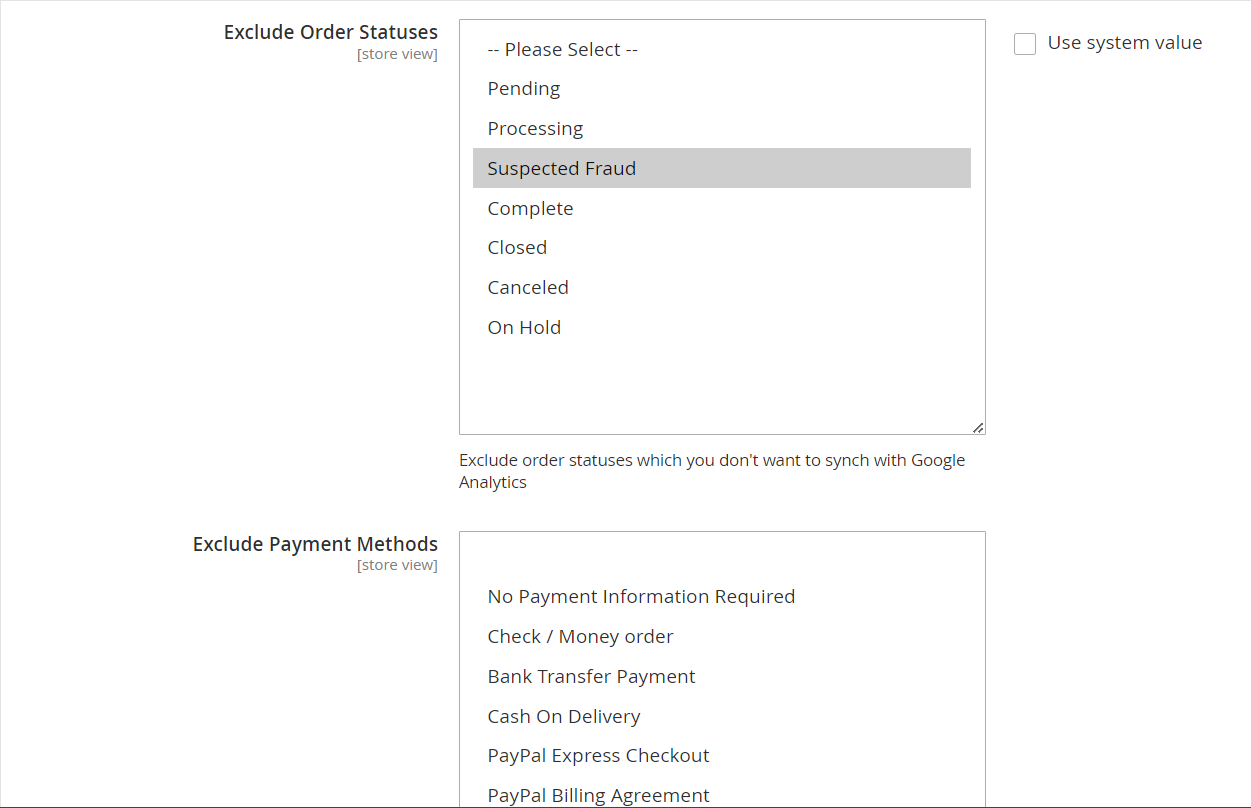Select Bank Transfer Payment option

coord(591,677)
